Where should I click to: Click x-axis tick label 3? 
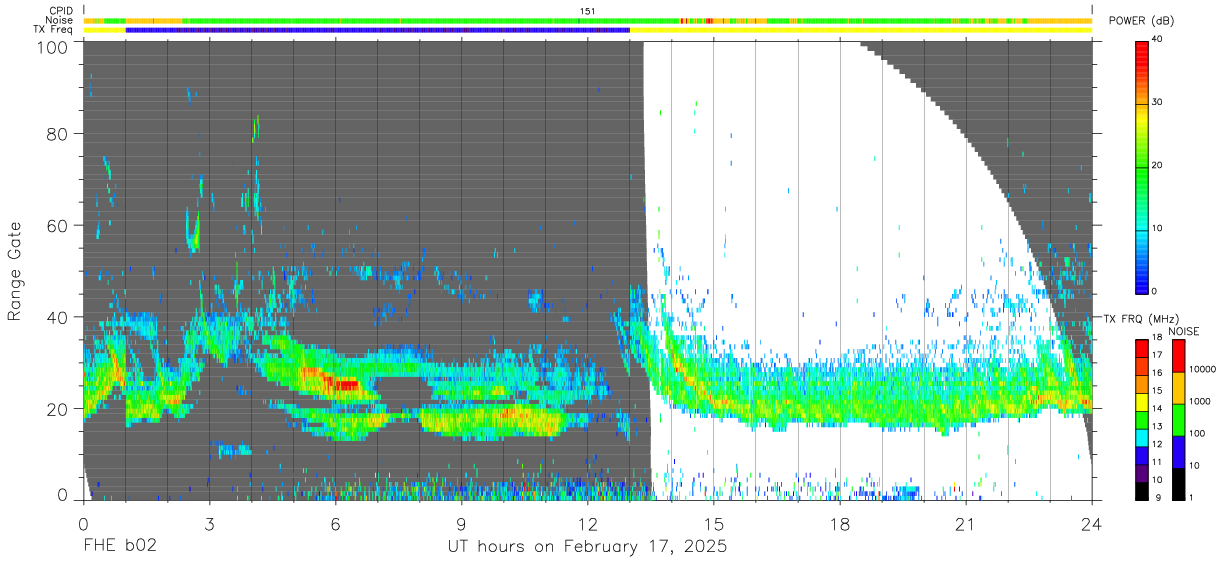click(x=209, y=523)
